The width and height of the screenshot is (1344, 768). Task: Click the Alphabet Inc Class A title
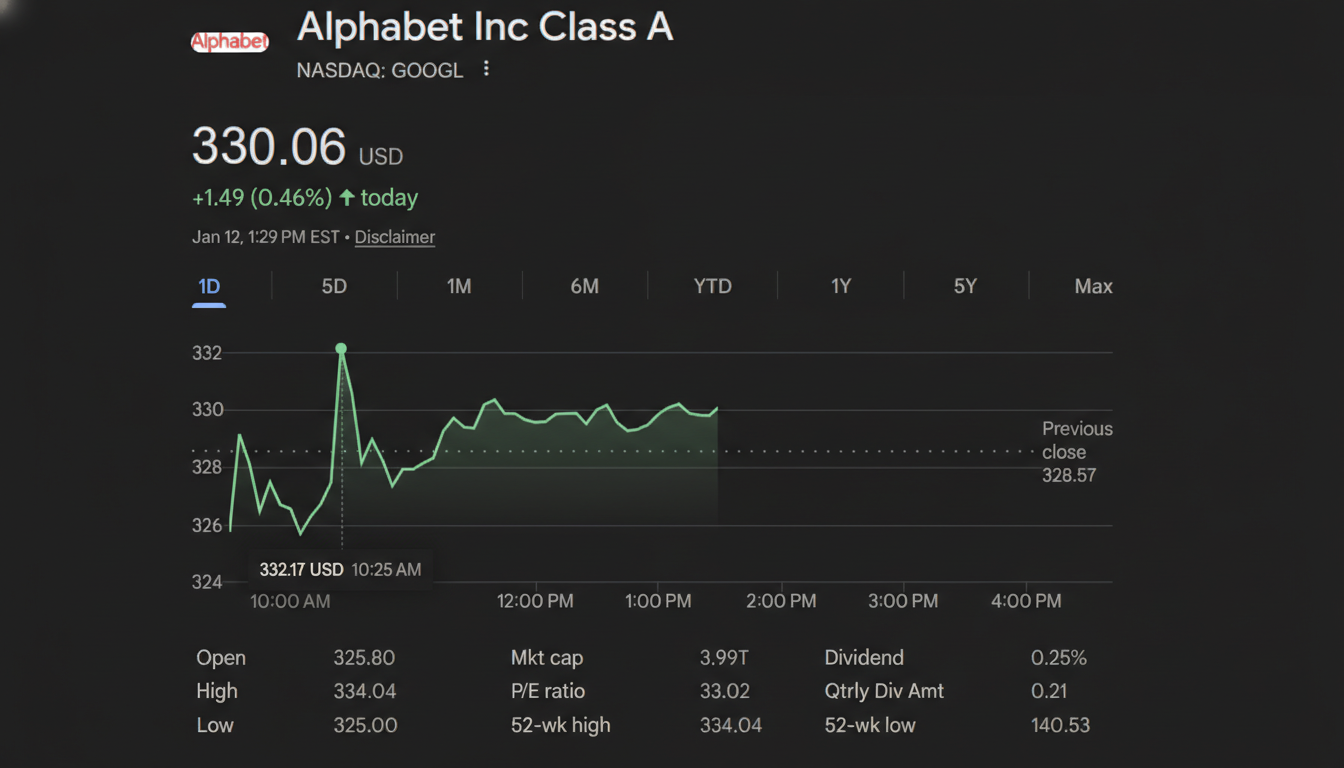click(x=485, y=27)
